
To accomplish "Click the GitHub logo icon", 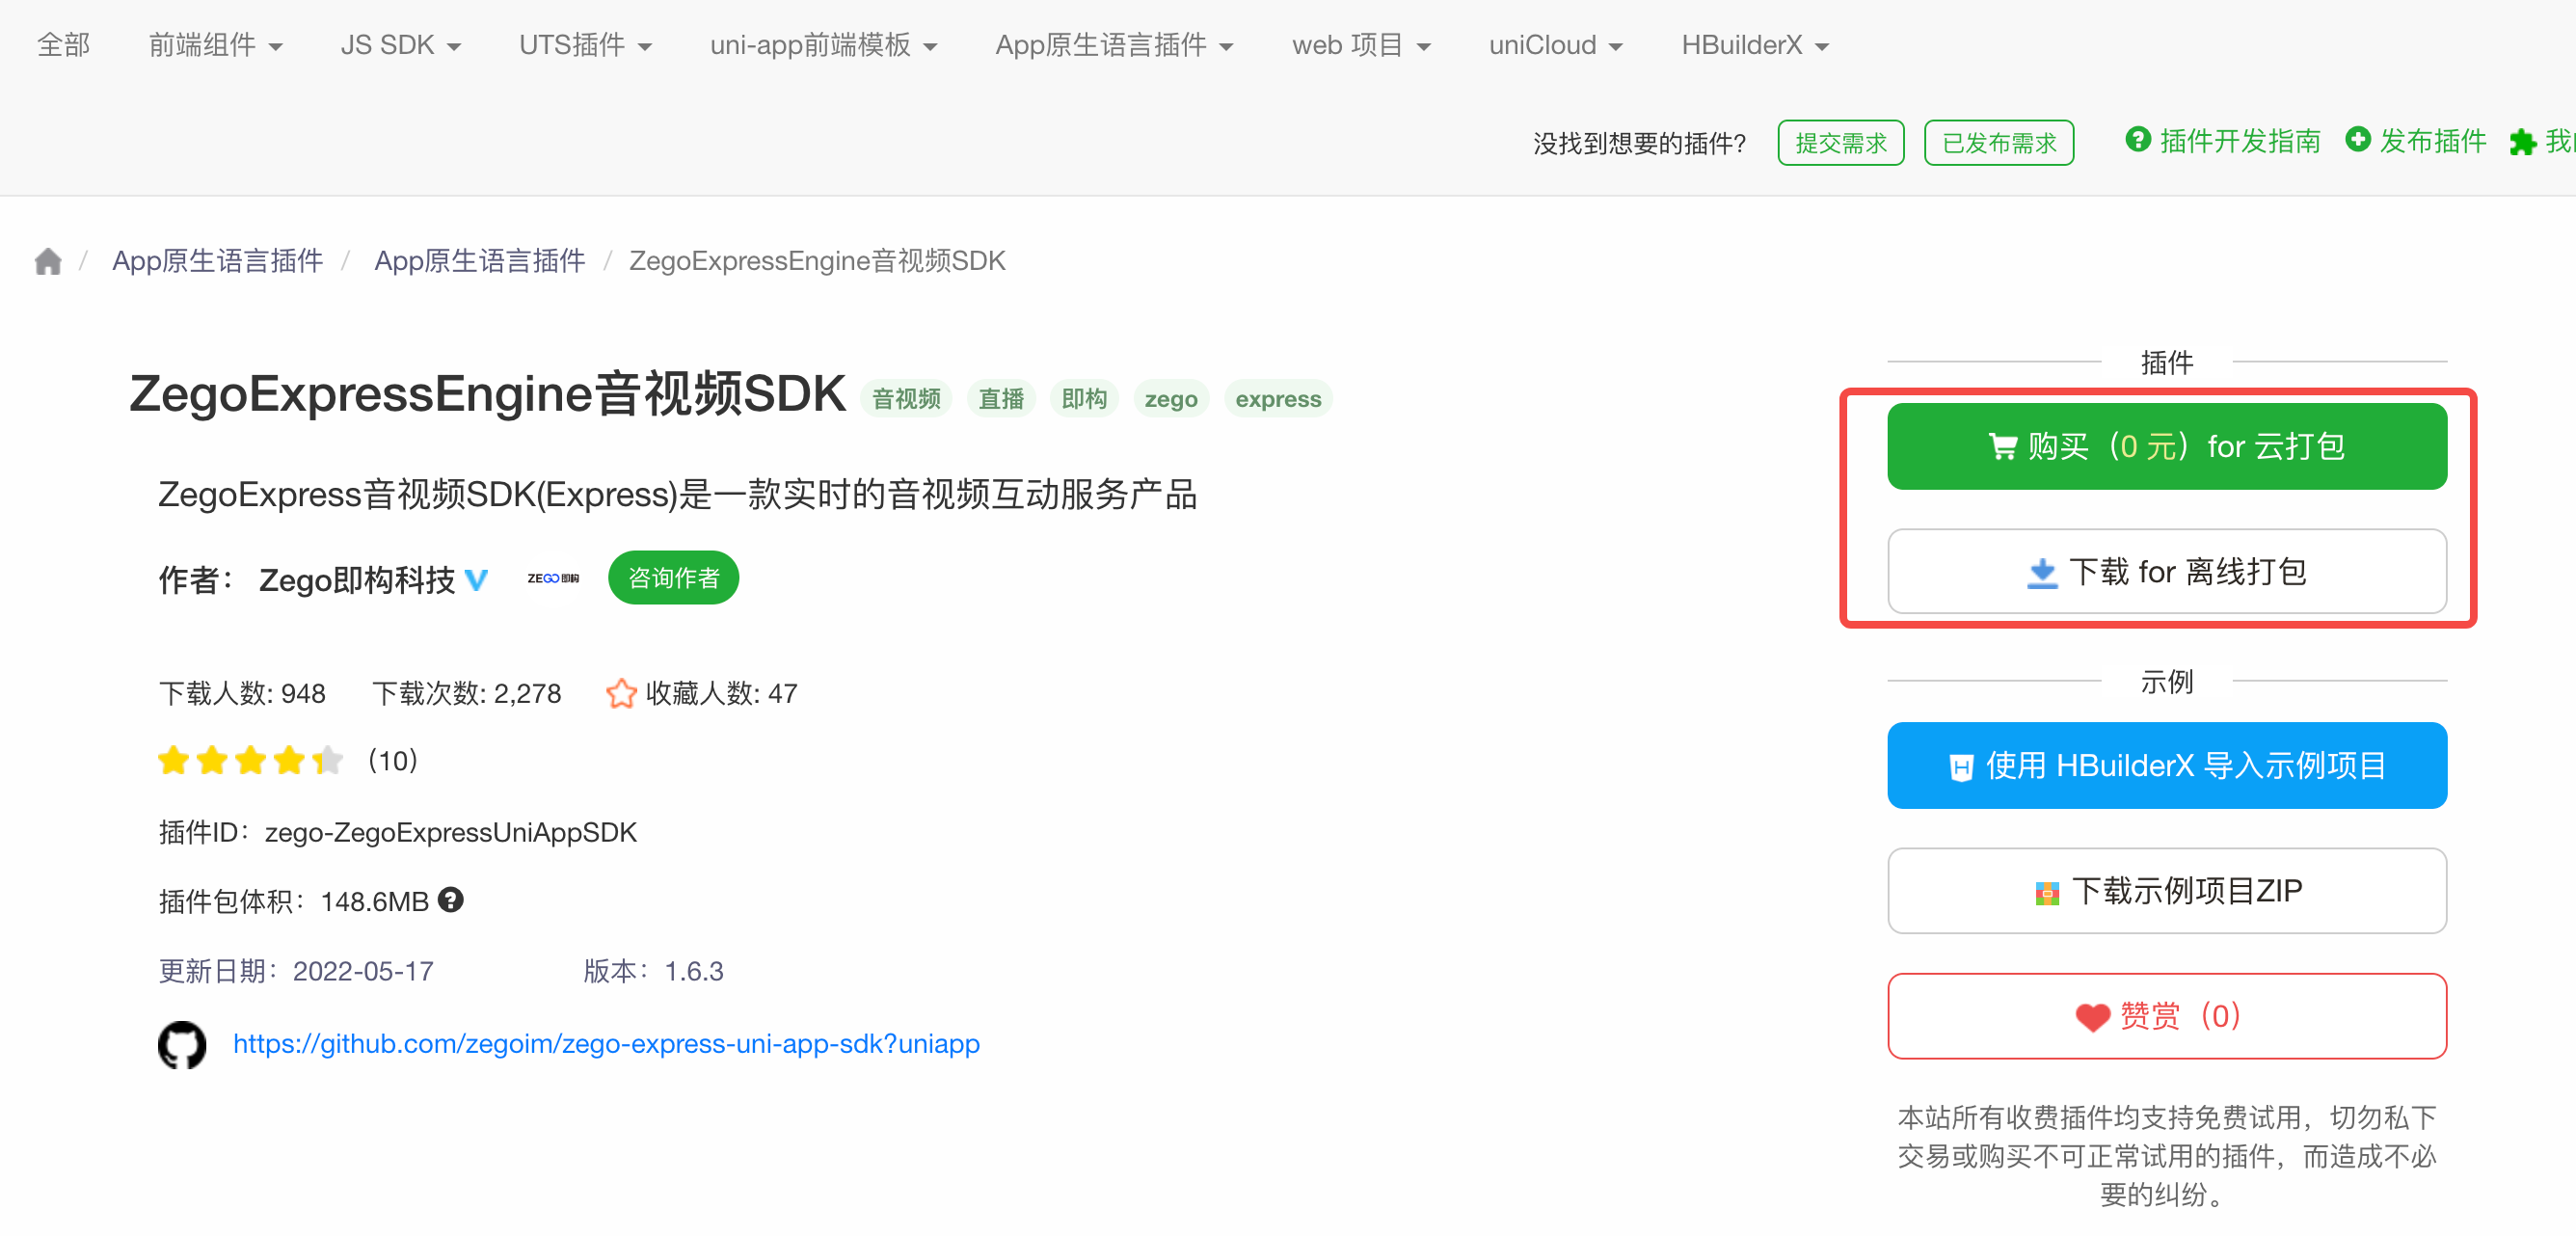I will (182, 1044).
